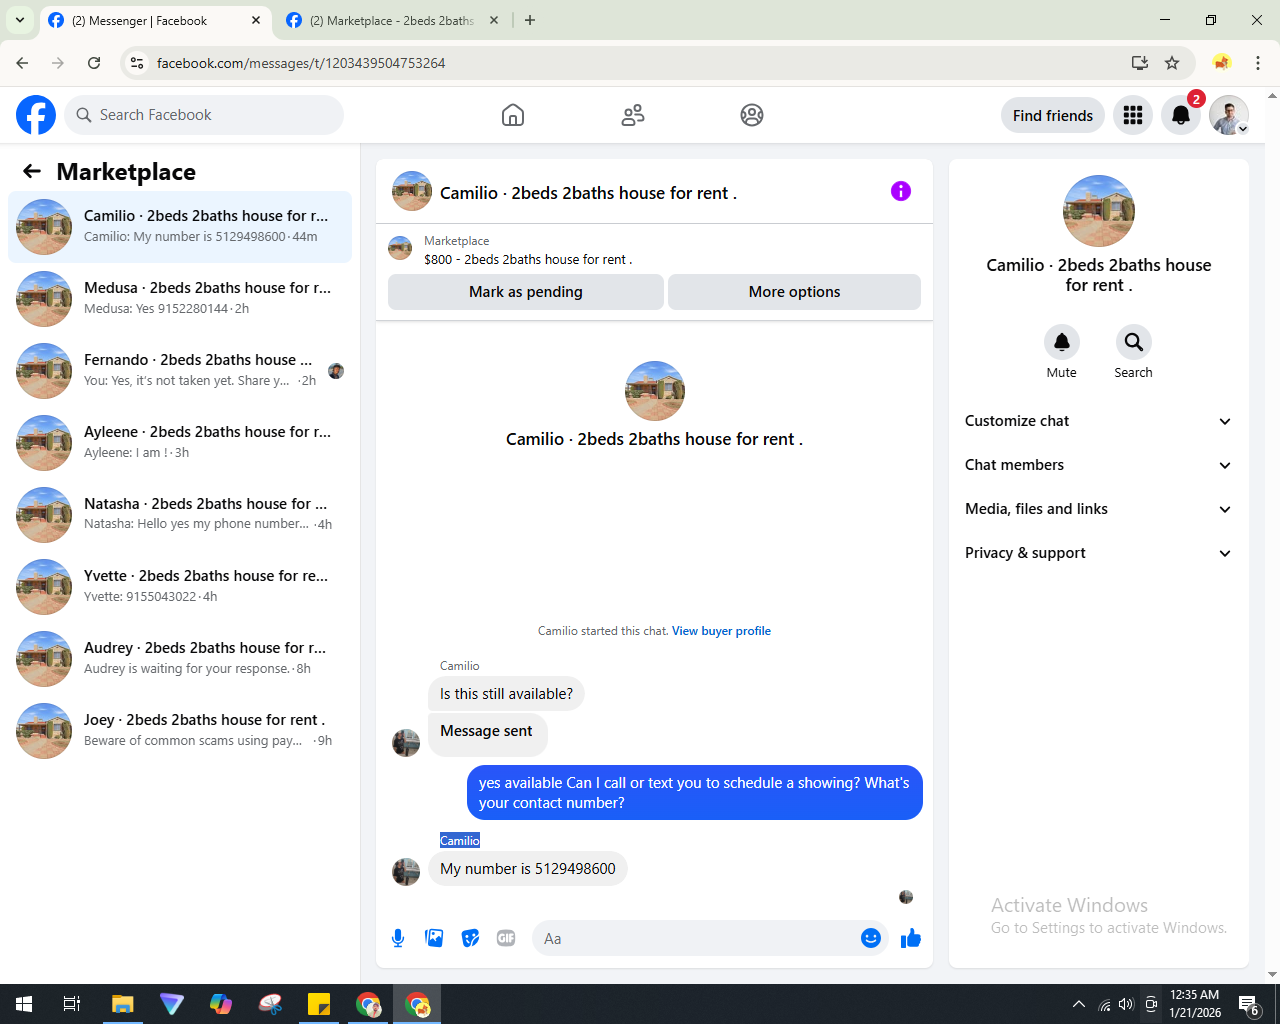Open Fernando conversation in chat list
Viewport: 1280px width, 1024px height.
tap(180, 371)
